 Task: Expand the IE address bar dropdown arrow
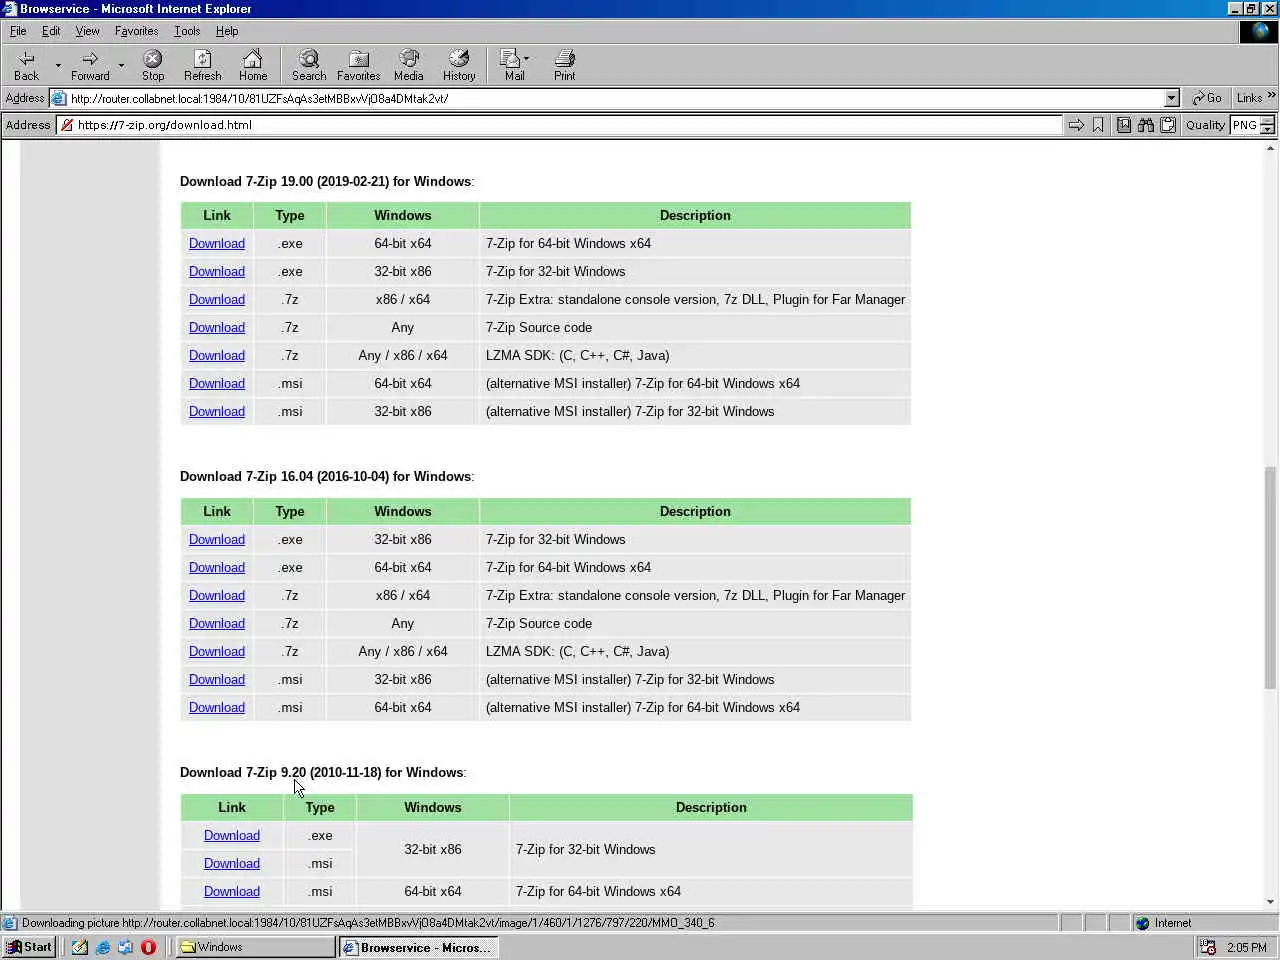(x=1171, y=98)
